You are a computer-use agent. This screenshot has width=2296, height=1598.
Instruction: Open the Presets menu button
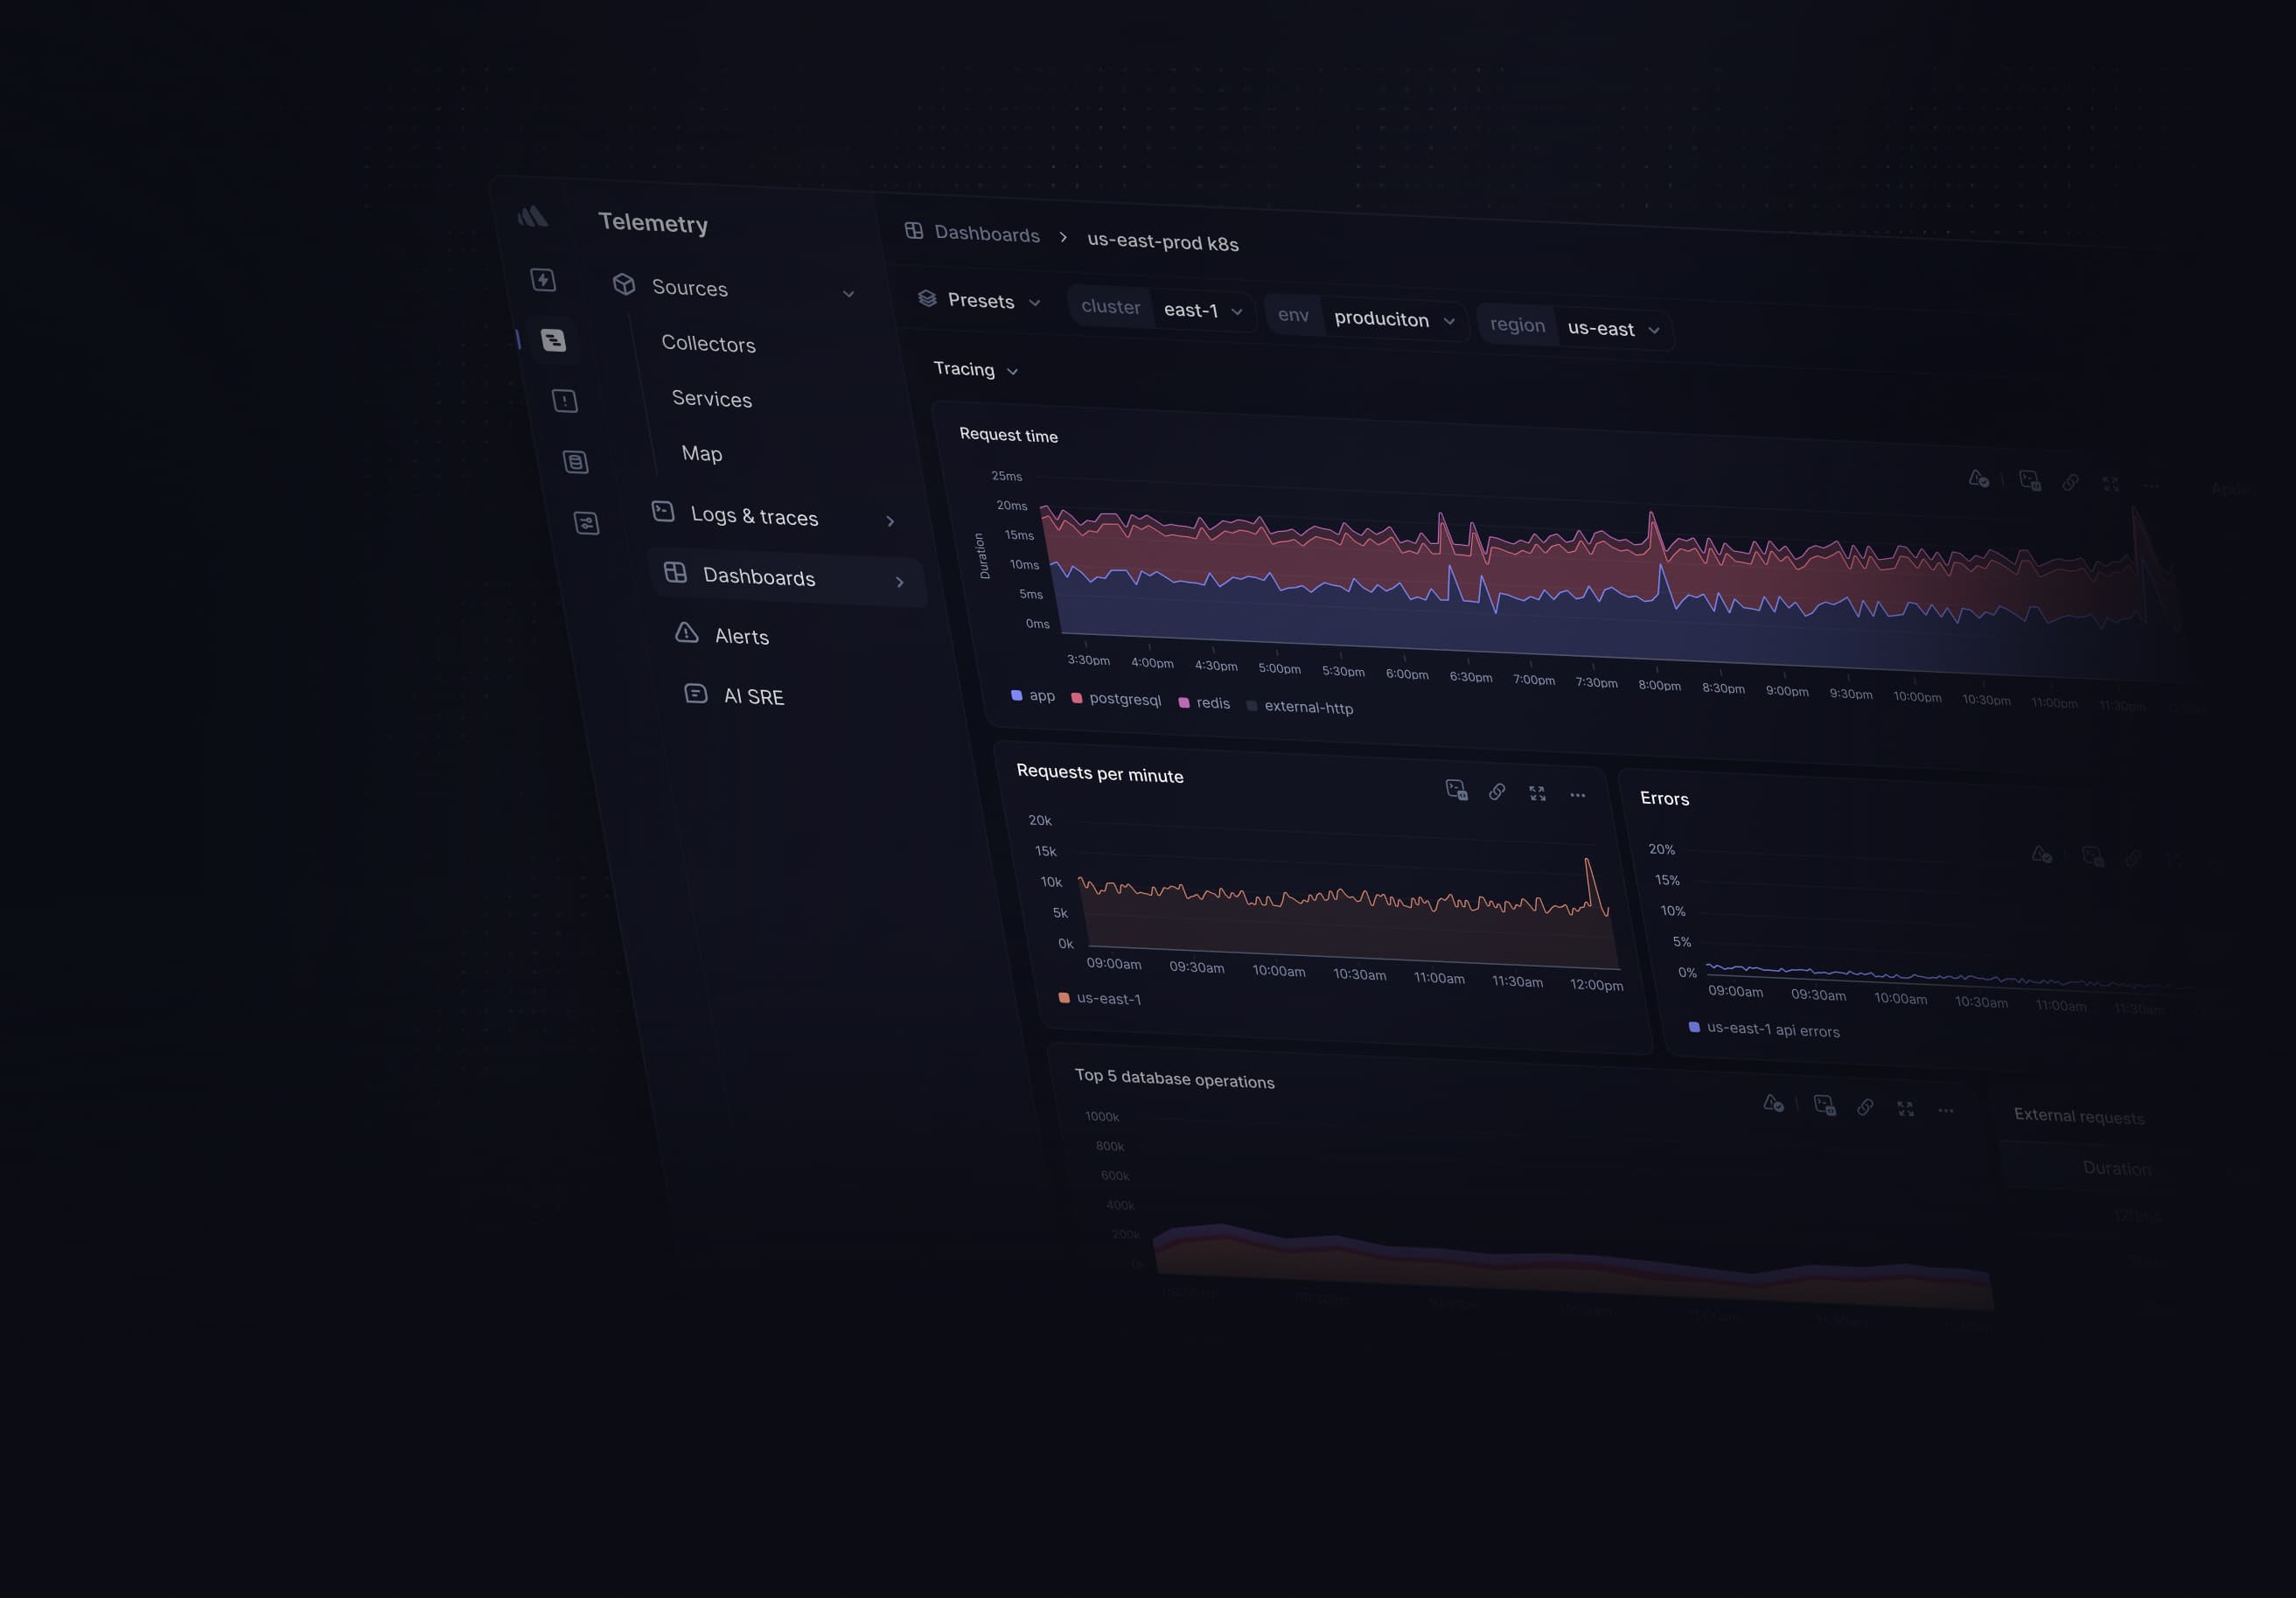click(x=980, y=301)
